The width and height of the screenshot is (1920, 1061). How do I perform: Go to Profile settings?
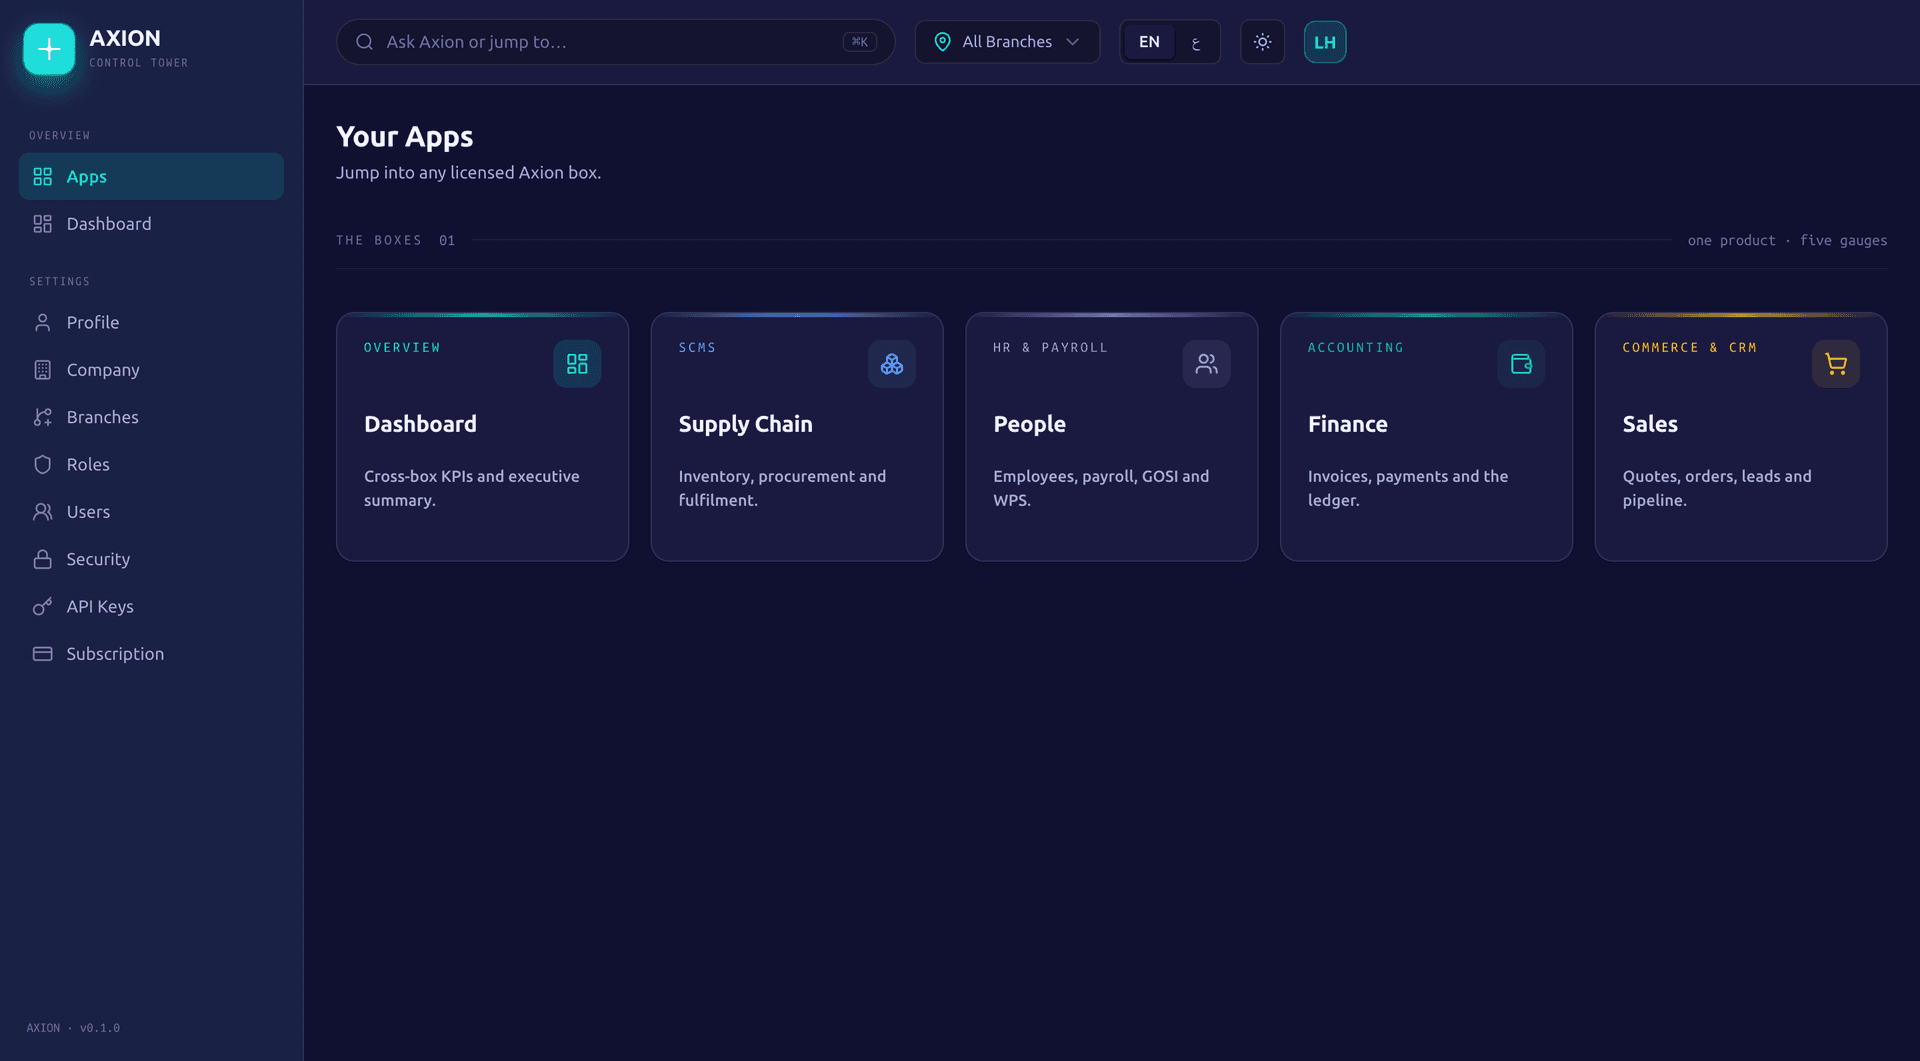(x=151, y=322)
